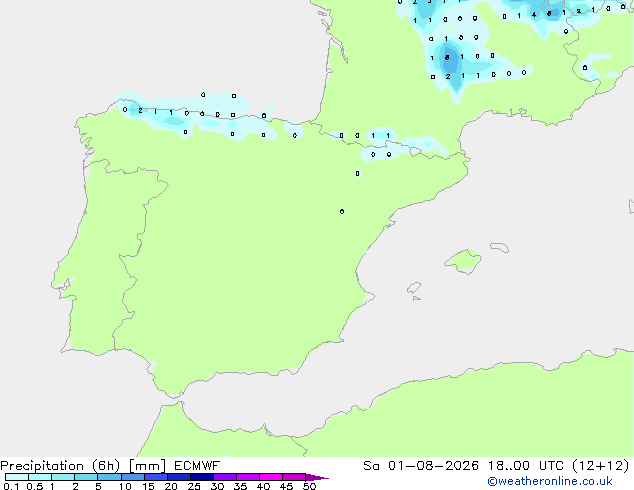The image size is (634, 490).
Task: Select the 5–10 mm legend color swatch
Action: tap(110, 477)
